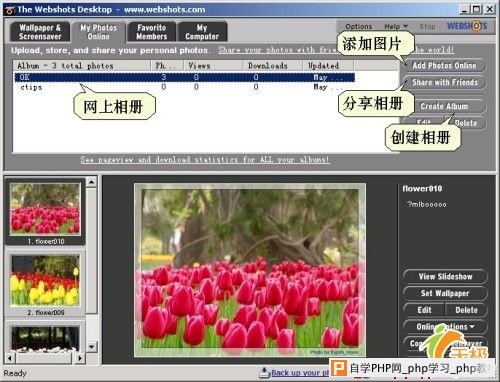Click the Webshots title bar icon
Viewport: 500px width, 382px height.
pos(10,10)
